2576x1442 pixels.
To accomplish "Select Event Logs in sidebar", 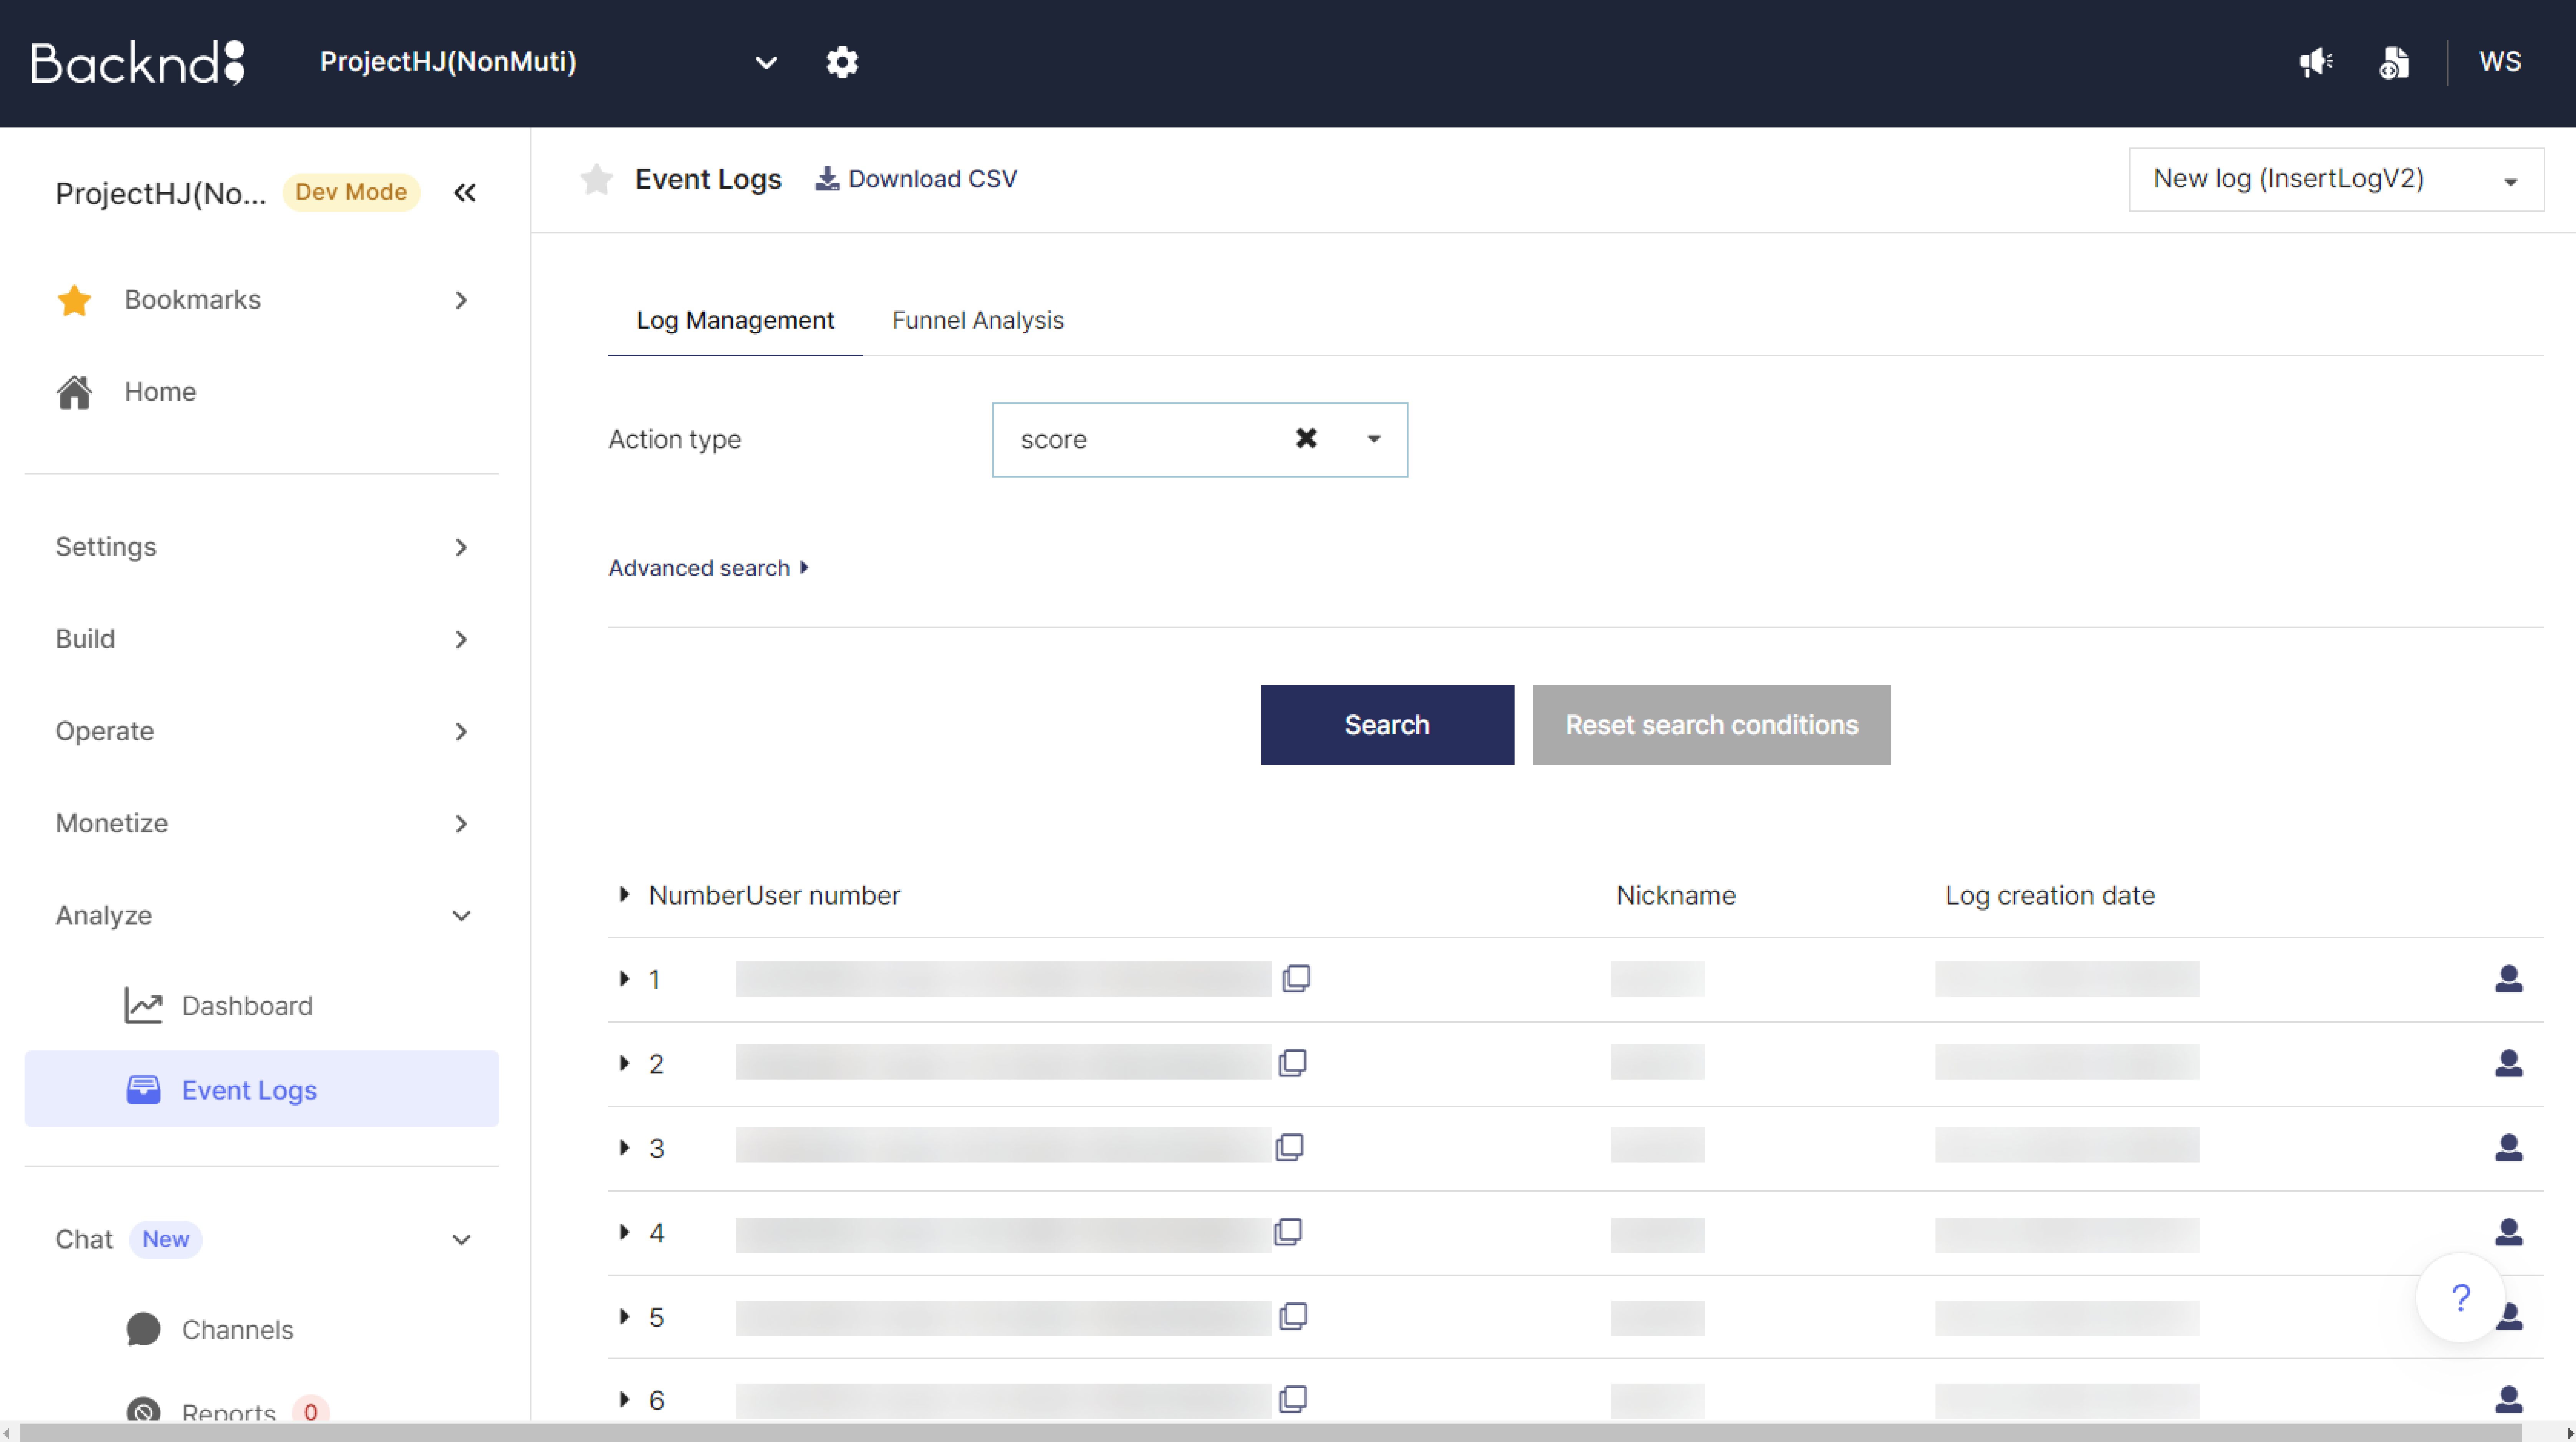I will pyautogui.click(x=262, y=1089).
